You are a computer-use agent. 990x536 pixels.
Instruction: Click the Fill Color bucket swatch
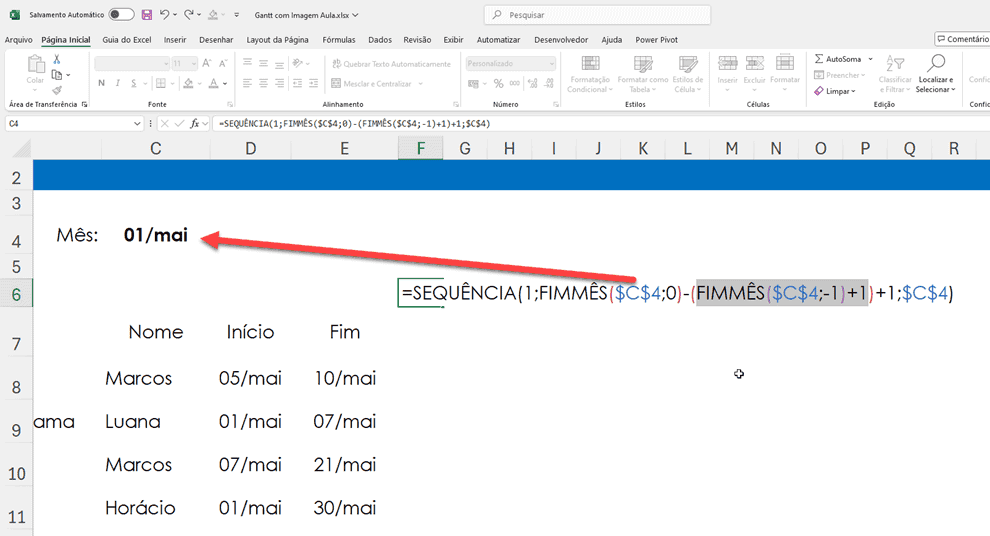pos(188,83)
